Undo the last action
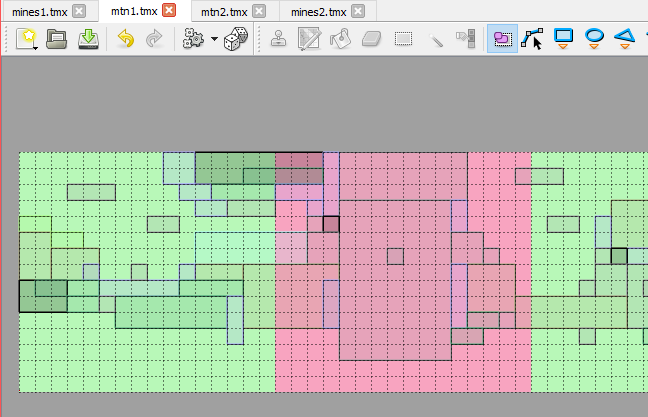Screen dimensions: 648x417 [126, 39]
